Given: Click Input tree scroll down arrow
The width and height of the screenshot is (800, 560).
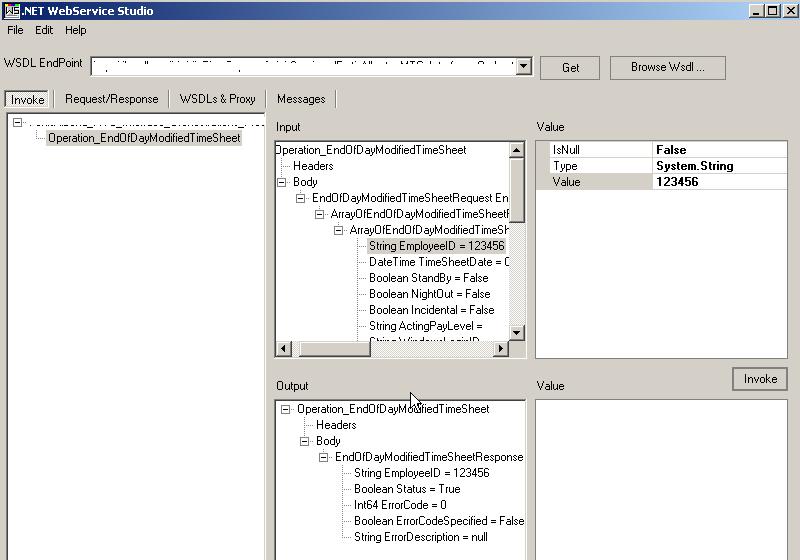Looking at the screenshot, I should tap(516, 333).
